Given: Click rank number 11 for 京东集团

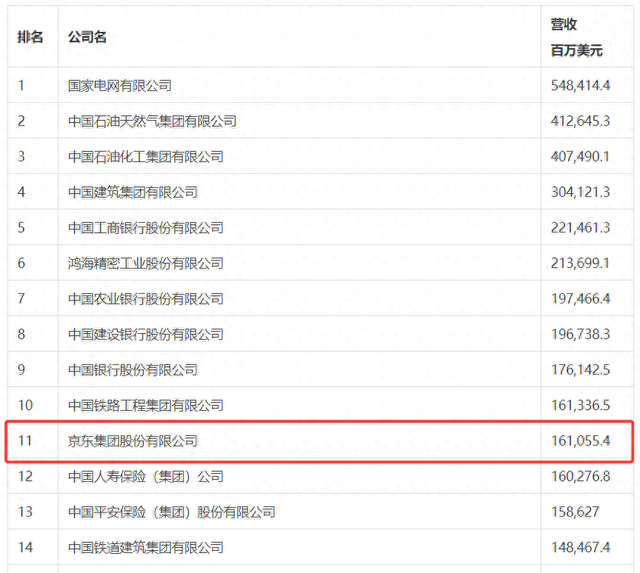Looking at the screenshot, I should click(24, 440).
